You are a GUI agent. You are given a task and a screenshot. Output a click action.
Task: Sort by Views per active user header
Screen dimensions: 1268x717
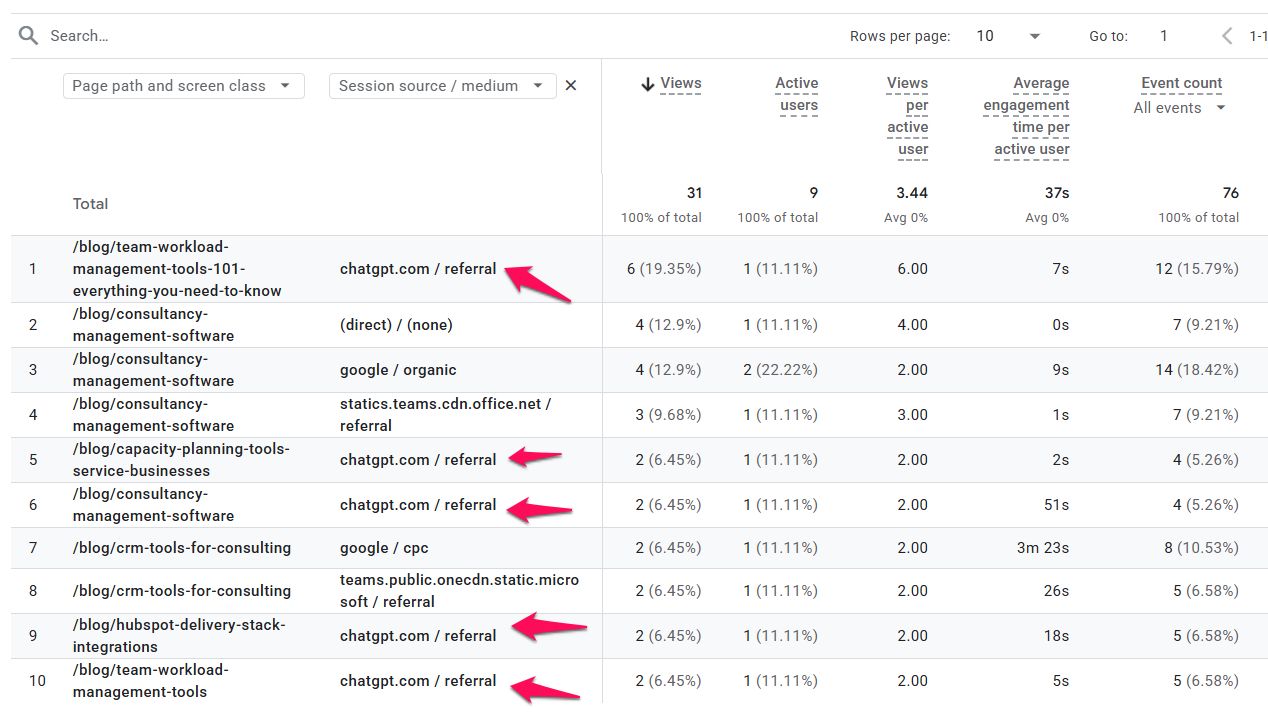coord(907,117)
